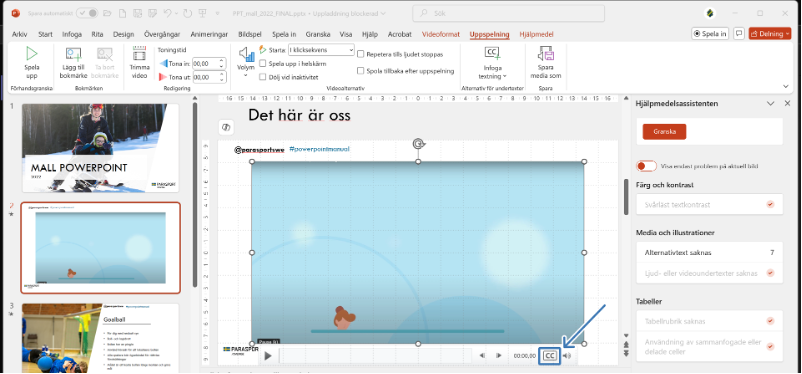The height and width of the screenshot is (374, 802).
Task: Open the Starta dropdown I klicksekvens
Action: click(x=321, y=50)
